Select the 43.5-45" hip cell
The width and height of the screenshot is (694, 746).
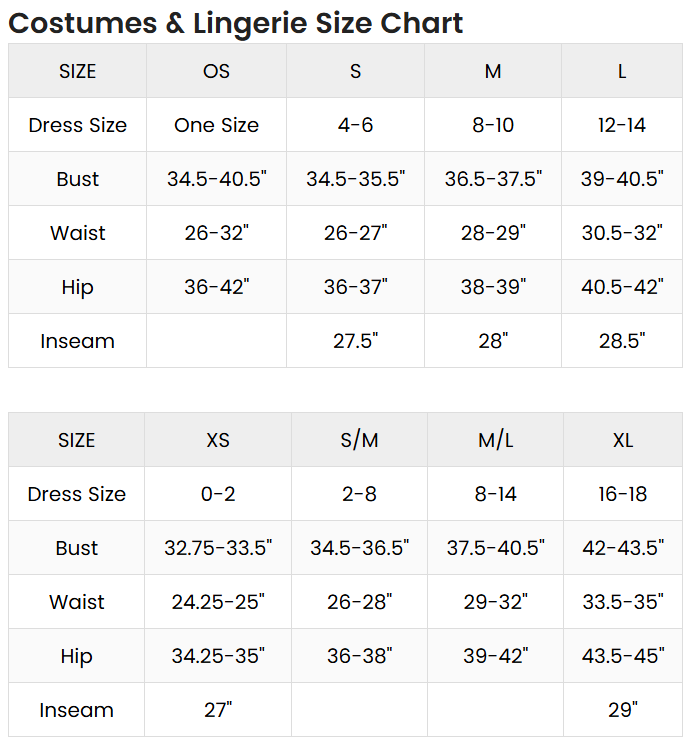(623, 656)
